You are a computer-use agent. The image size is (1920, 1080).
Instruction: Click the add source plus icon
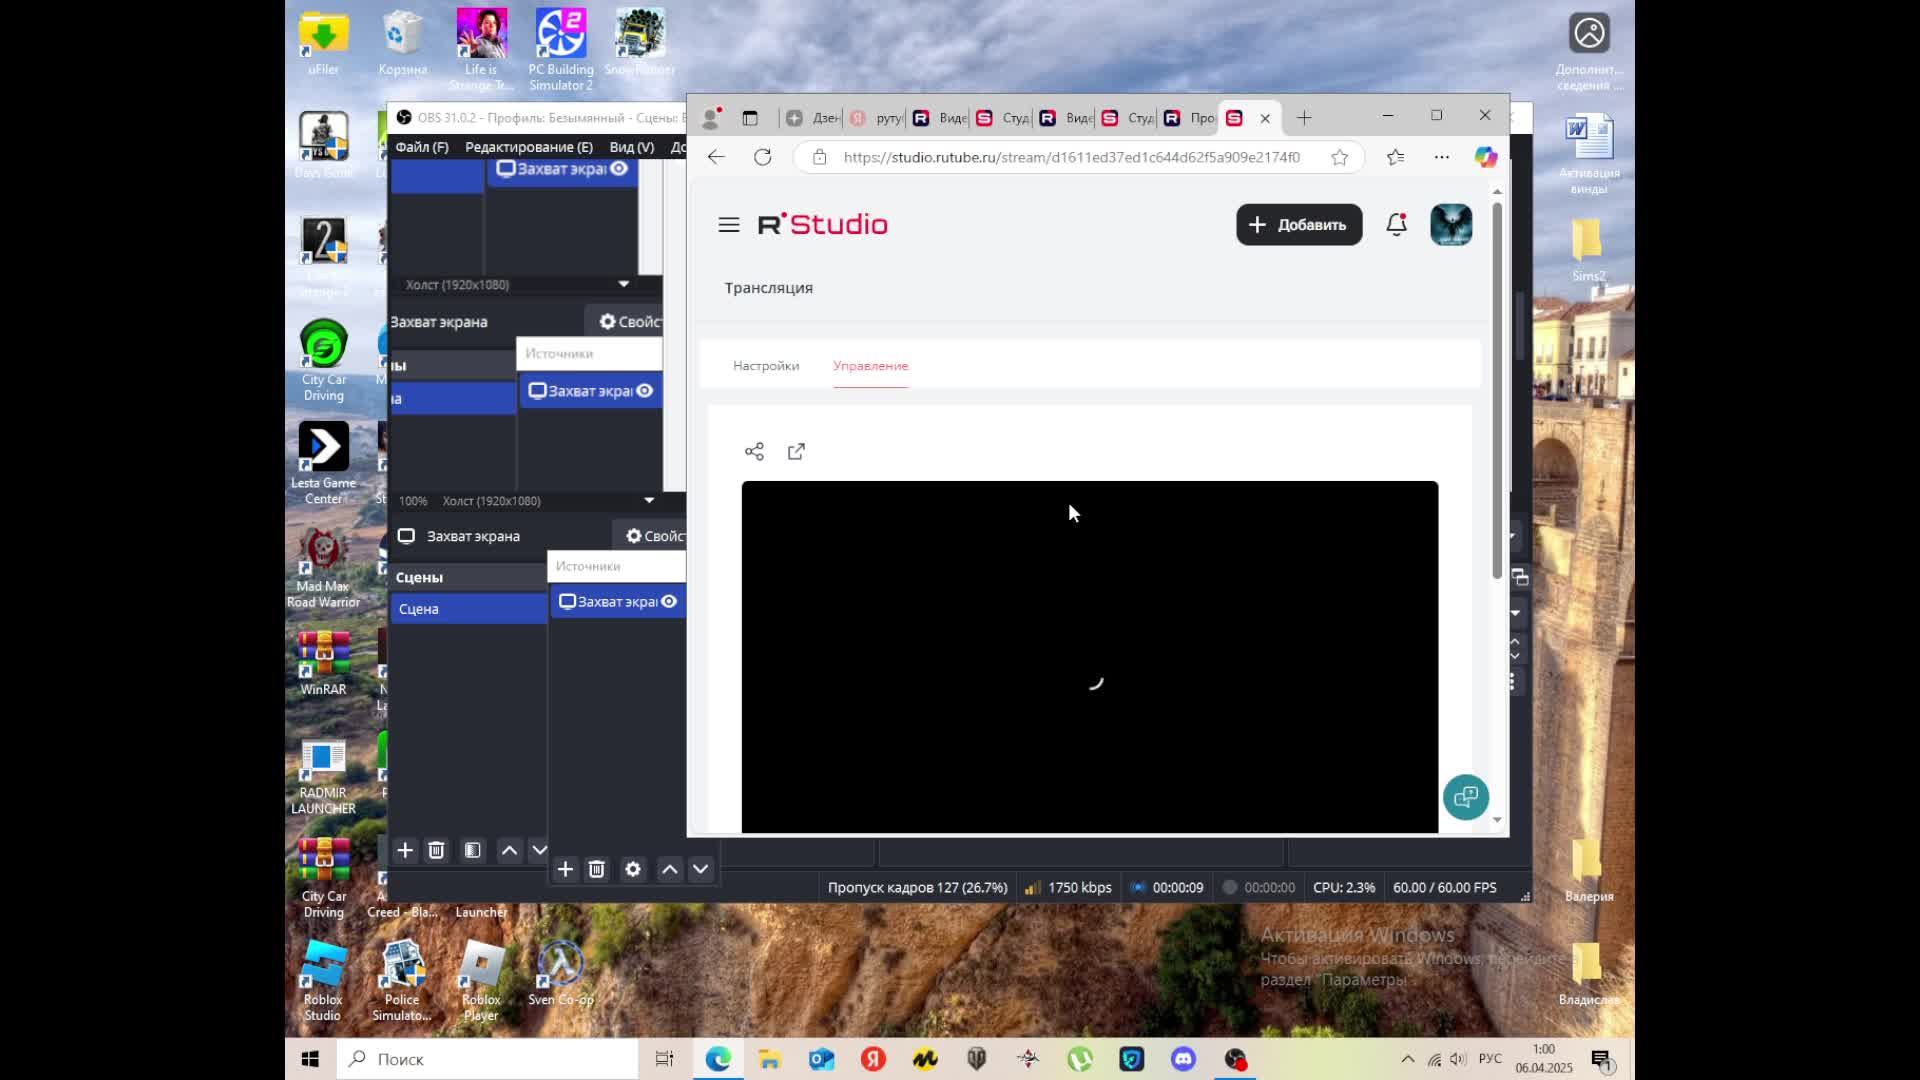click(x=565, y=869)
